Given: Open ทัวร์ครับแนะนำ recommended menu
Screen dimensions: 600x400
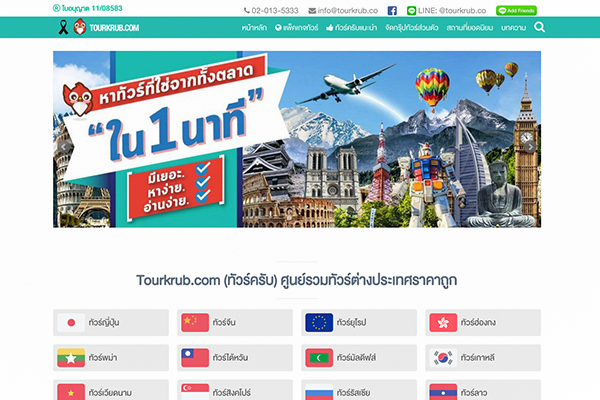Looking at the screenshot, I should pyautogui.click(x=351, y=28).
